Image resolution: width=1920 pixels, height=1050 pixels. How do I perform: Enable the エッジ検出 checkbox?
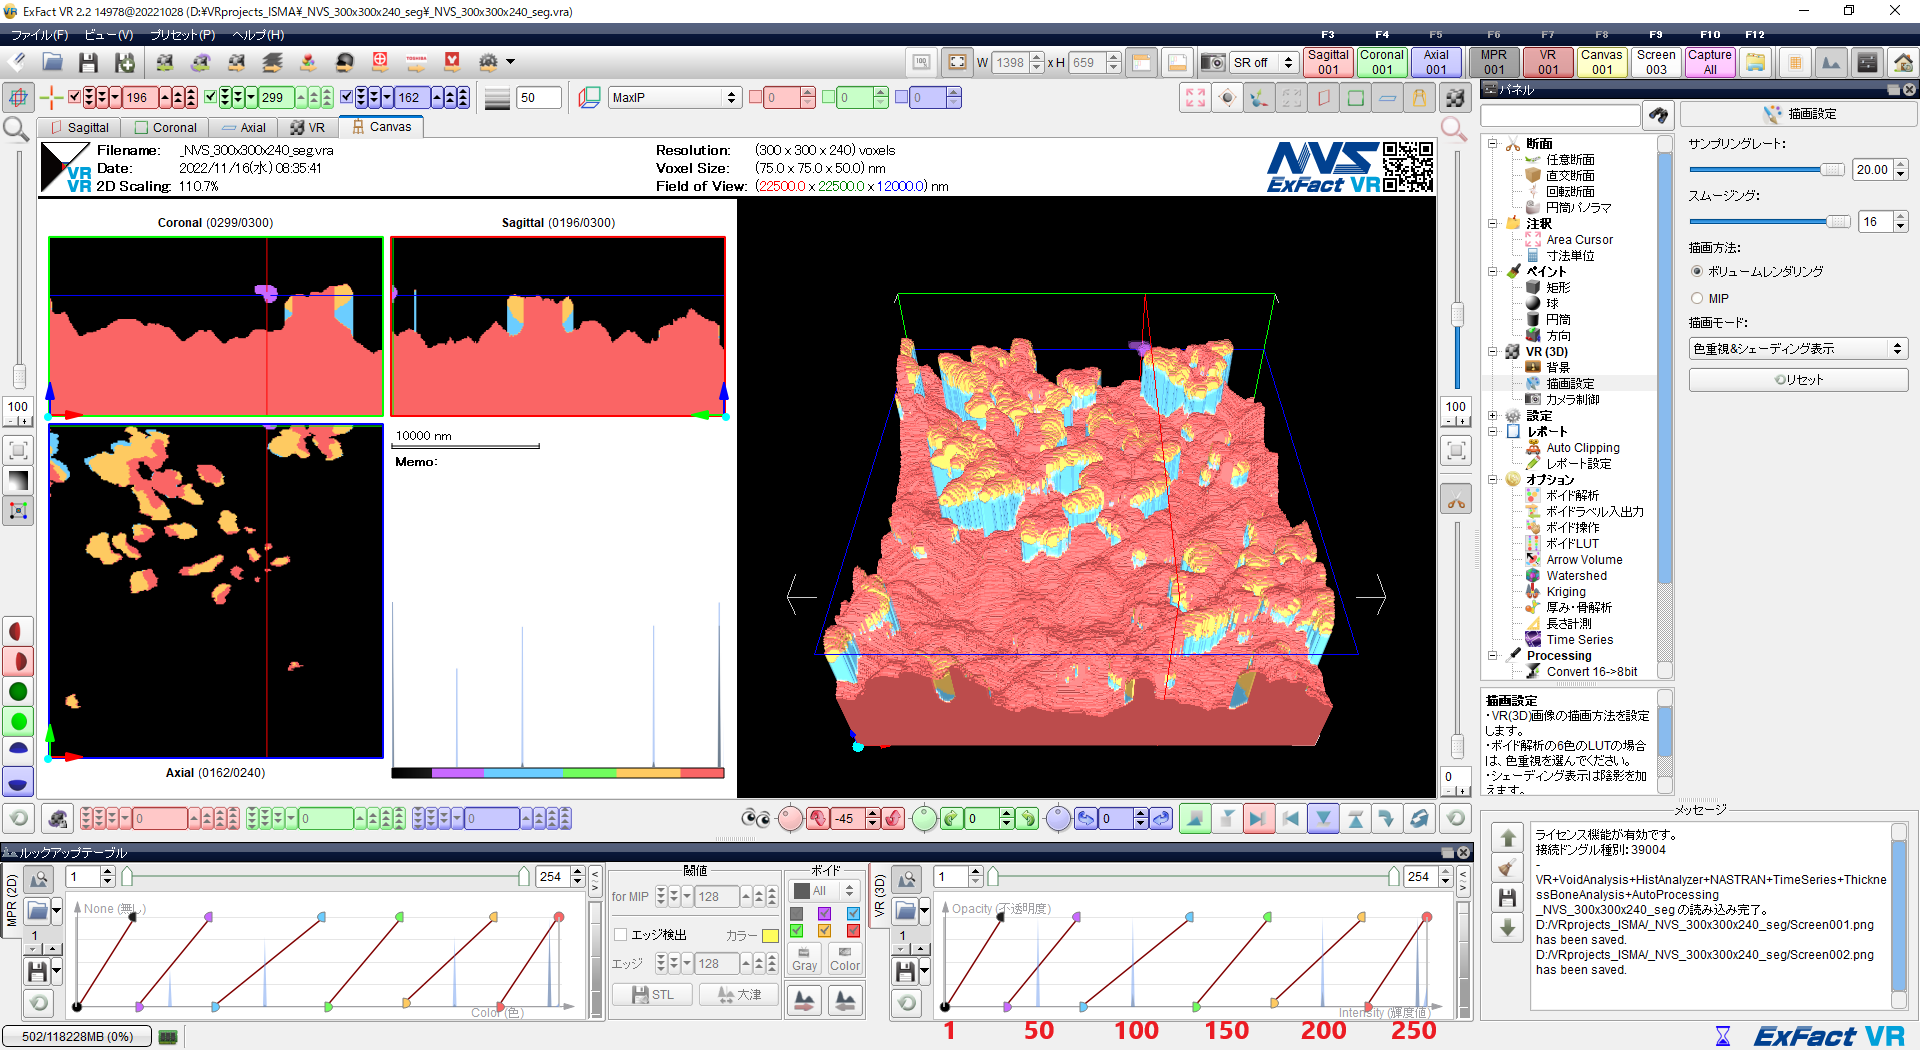620,935
